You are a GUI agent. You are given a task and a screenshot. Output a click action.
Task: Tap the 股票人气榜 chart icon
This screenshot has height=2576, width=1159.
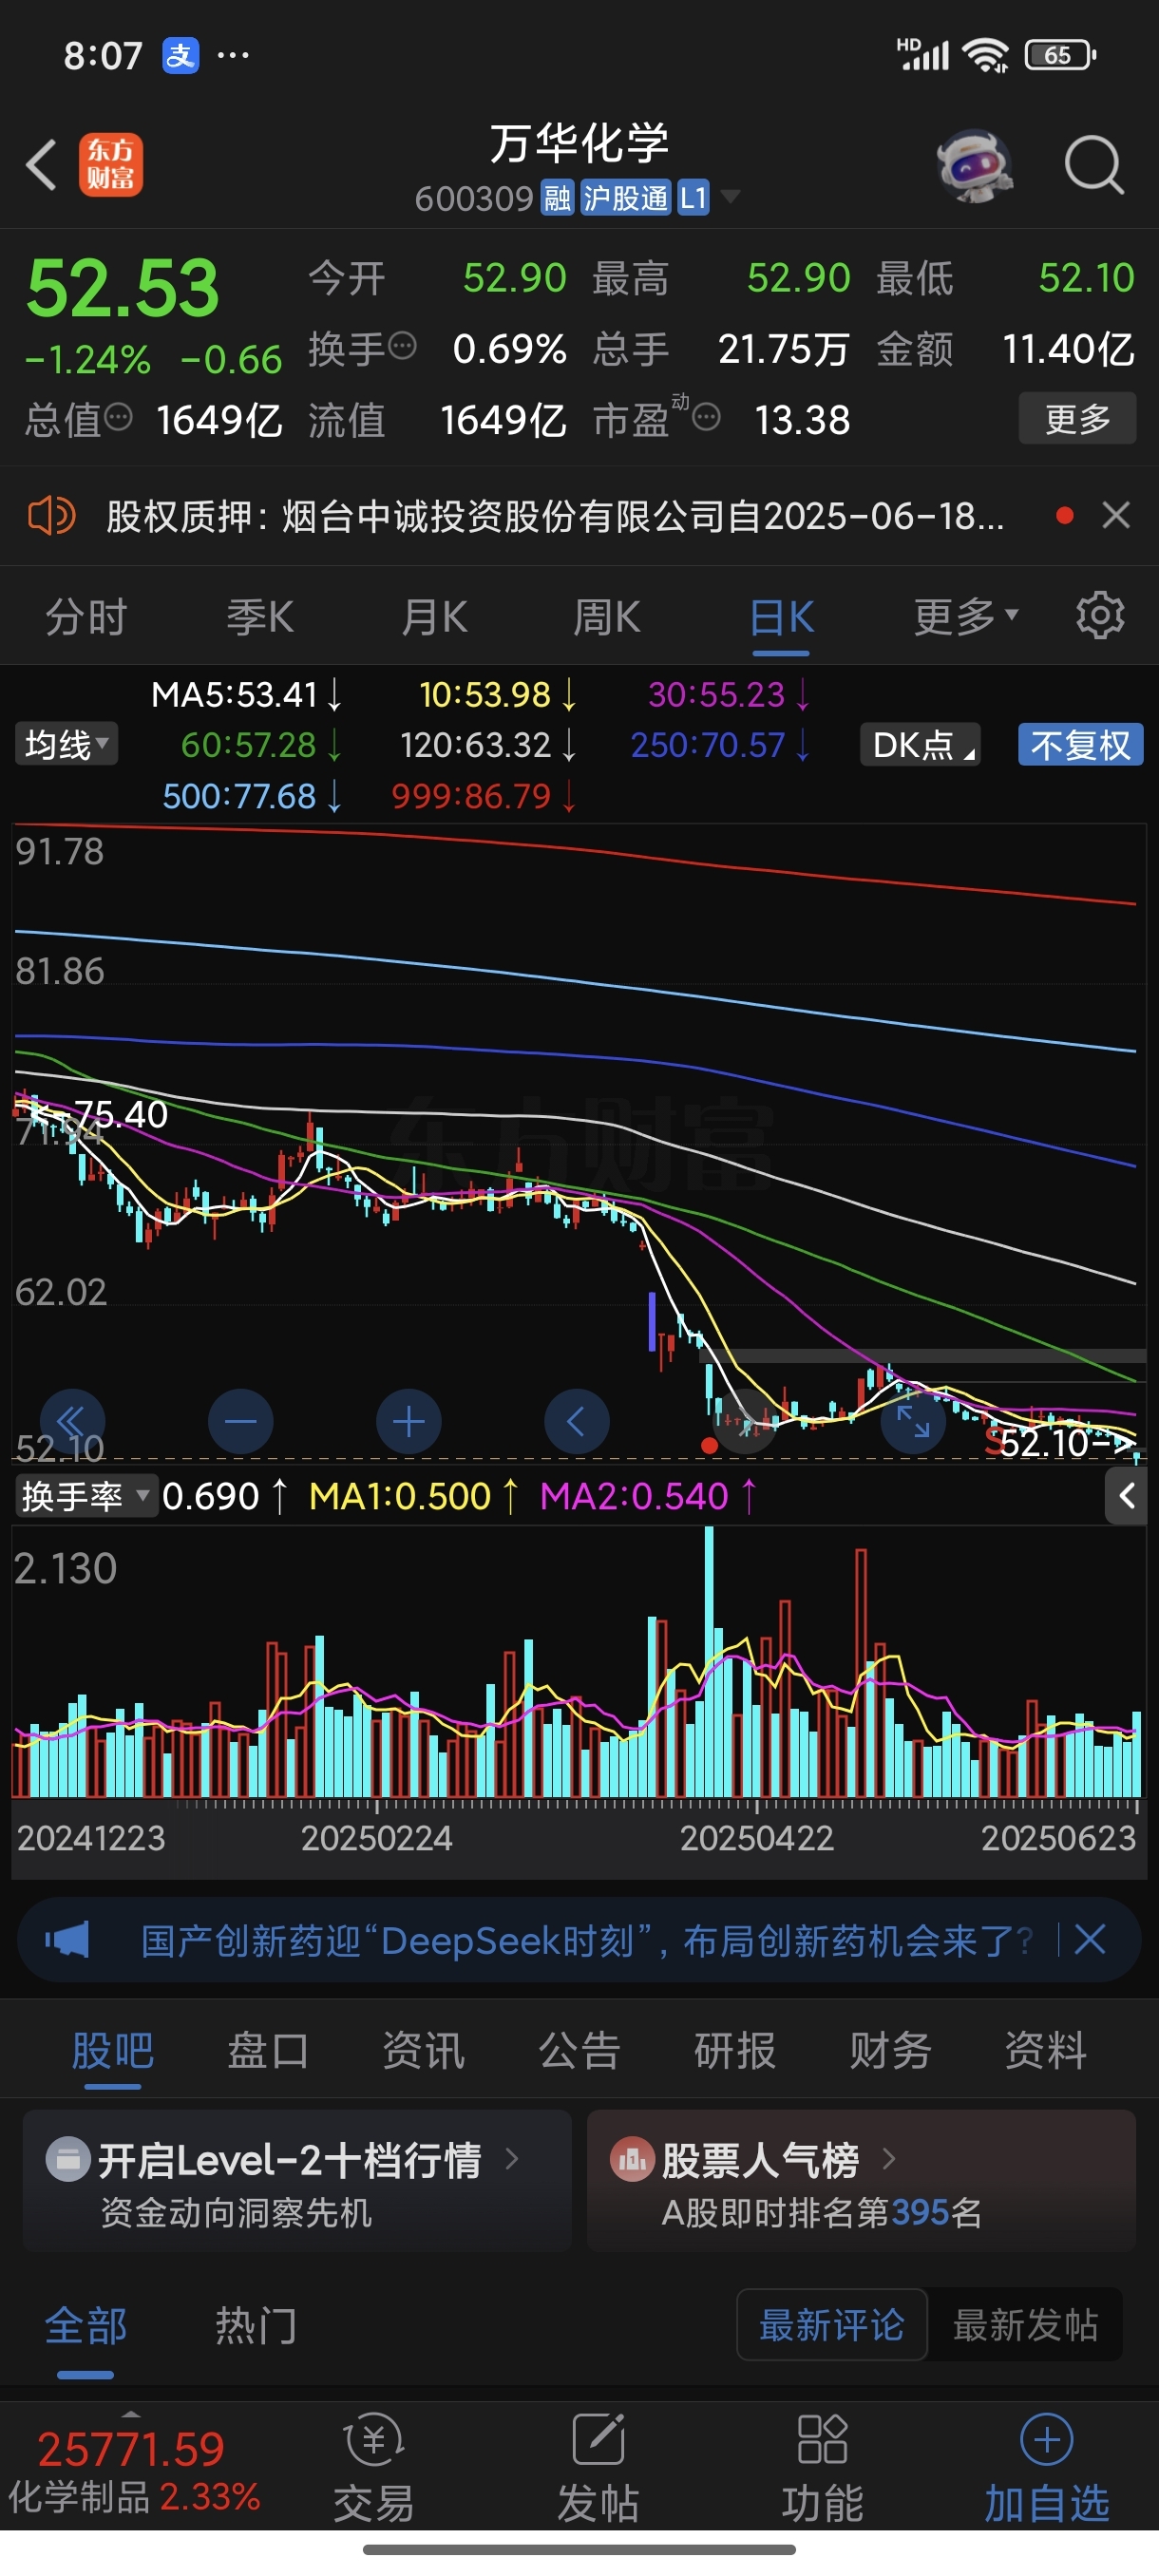click(632, 2160)
